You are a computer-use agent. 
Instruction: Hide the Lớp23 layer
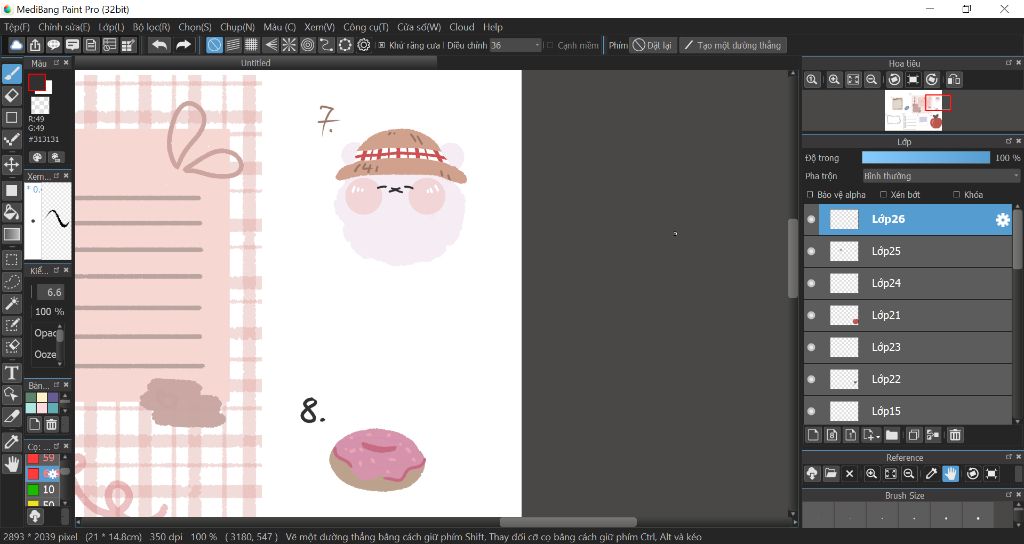(x=812, y=347)
